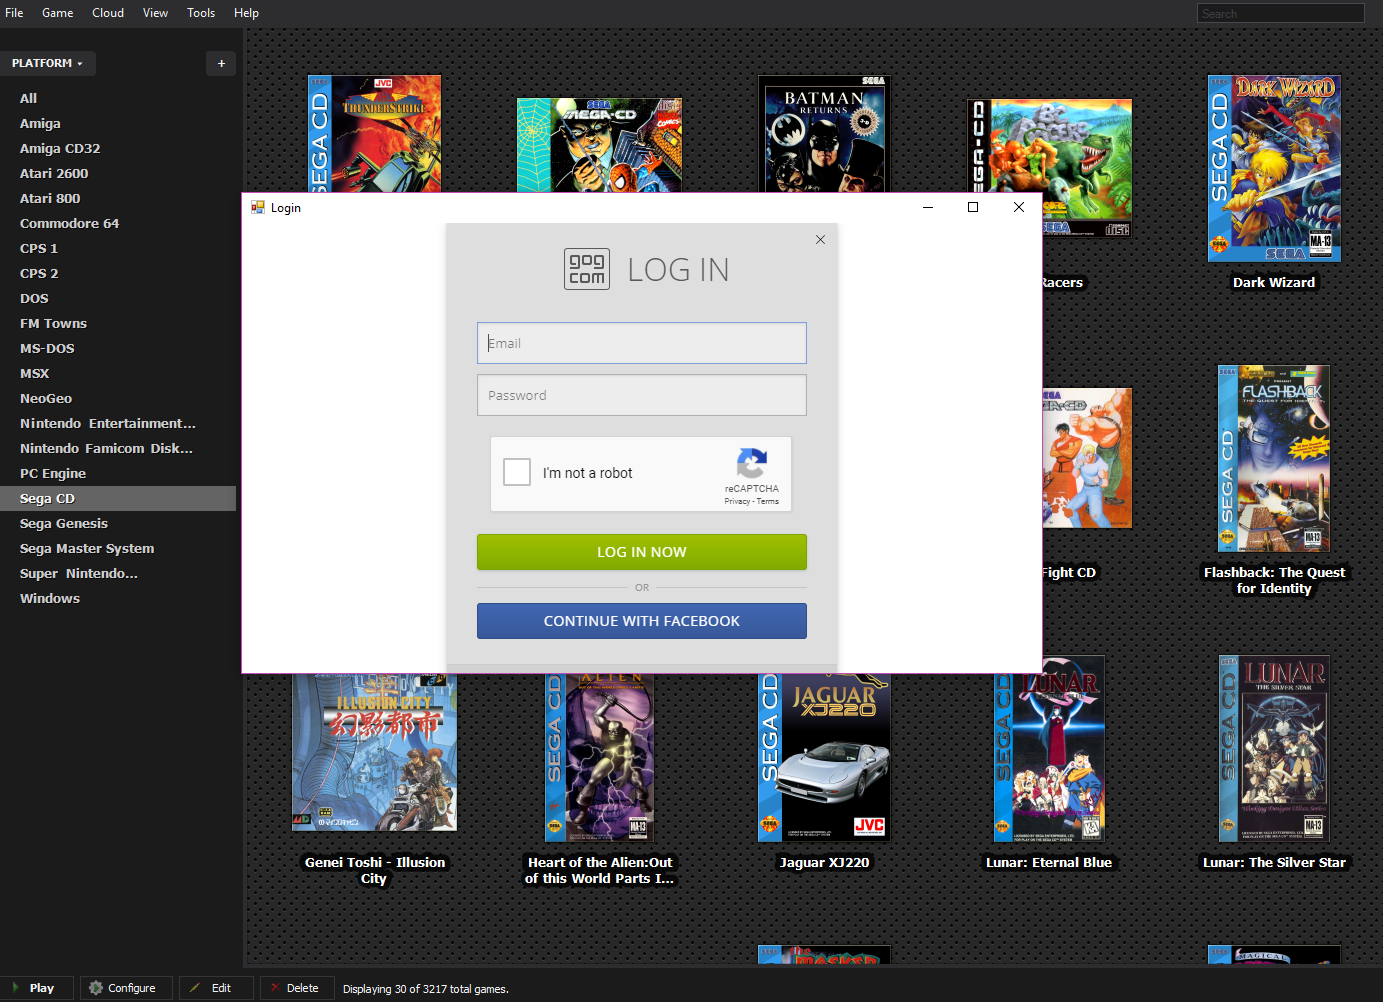Select the All platform filter
Image resolution: width=1383 pixels, height=1002 pixels.
click(x=118, y=98)
